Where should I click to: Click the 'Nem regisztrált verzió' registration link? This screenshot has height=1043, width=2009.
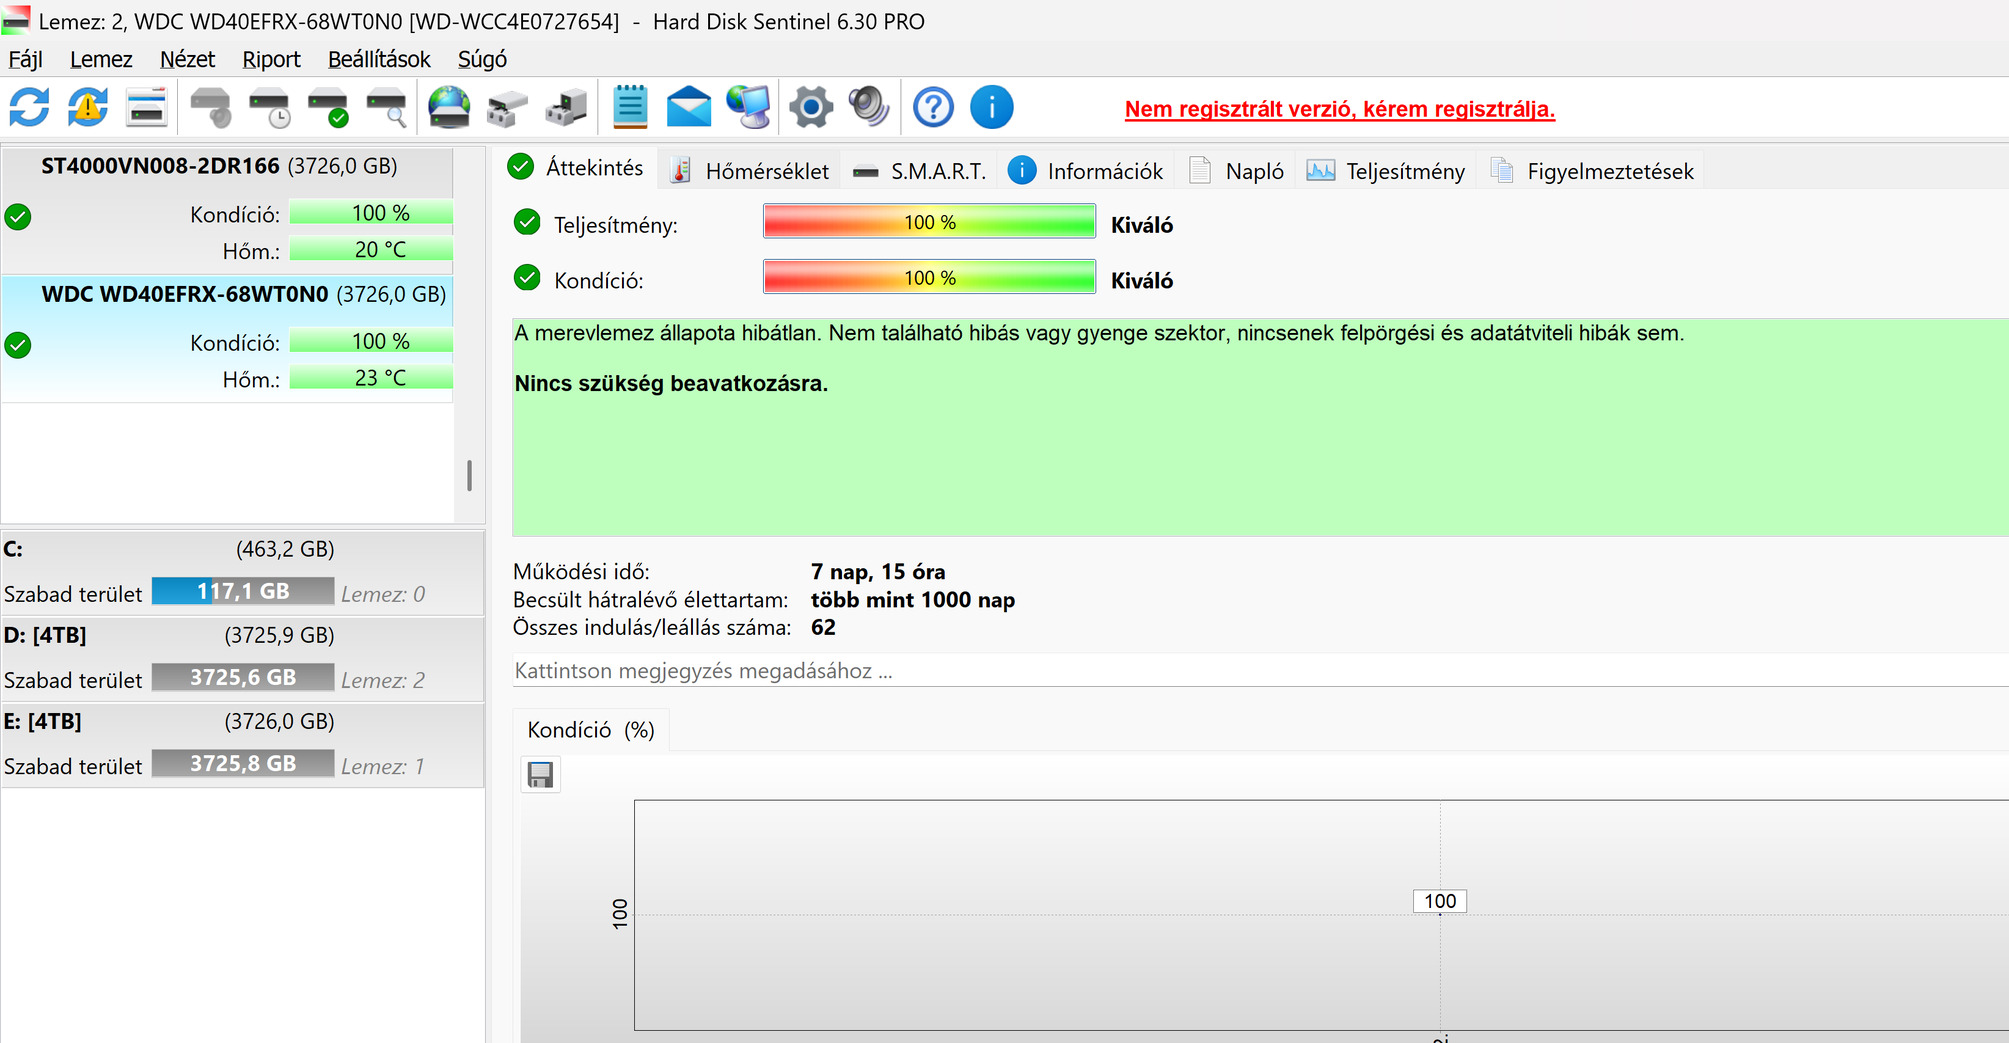(x=1340, y=109)
